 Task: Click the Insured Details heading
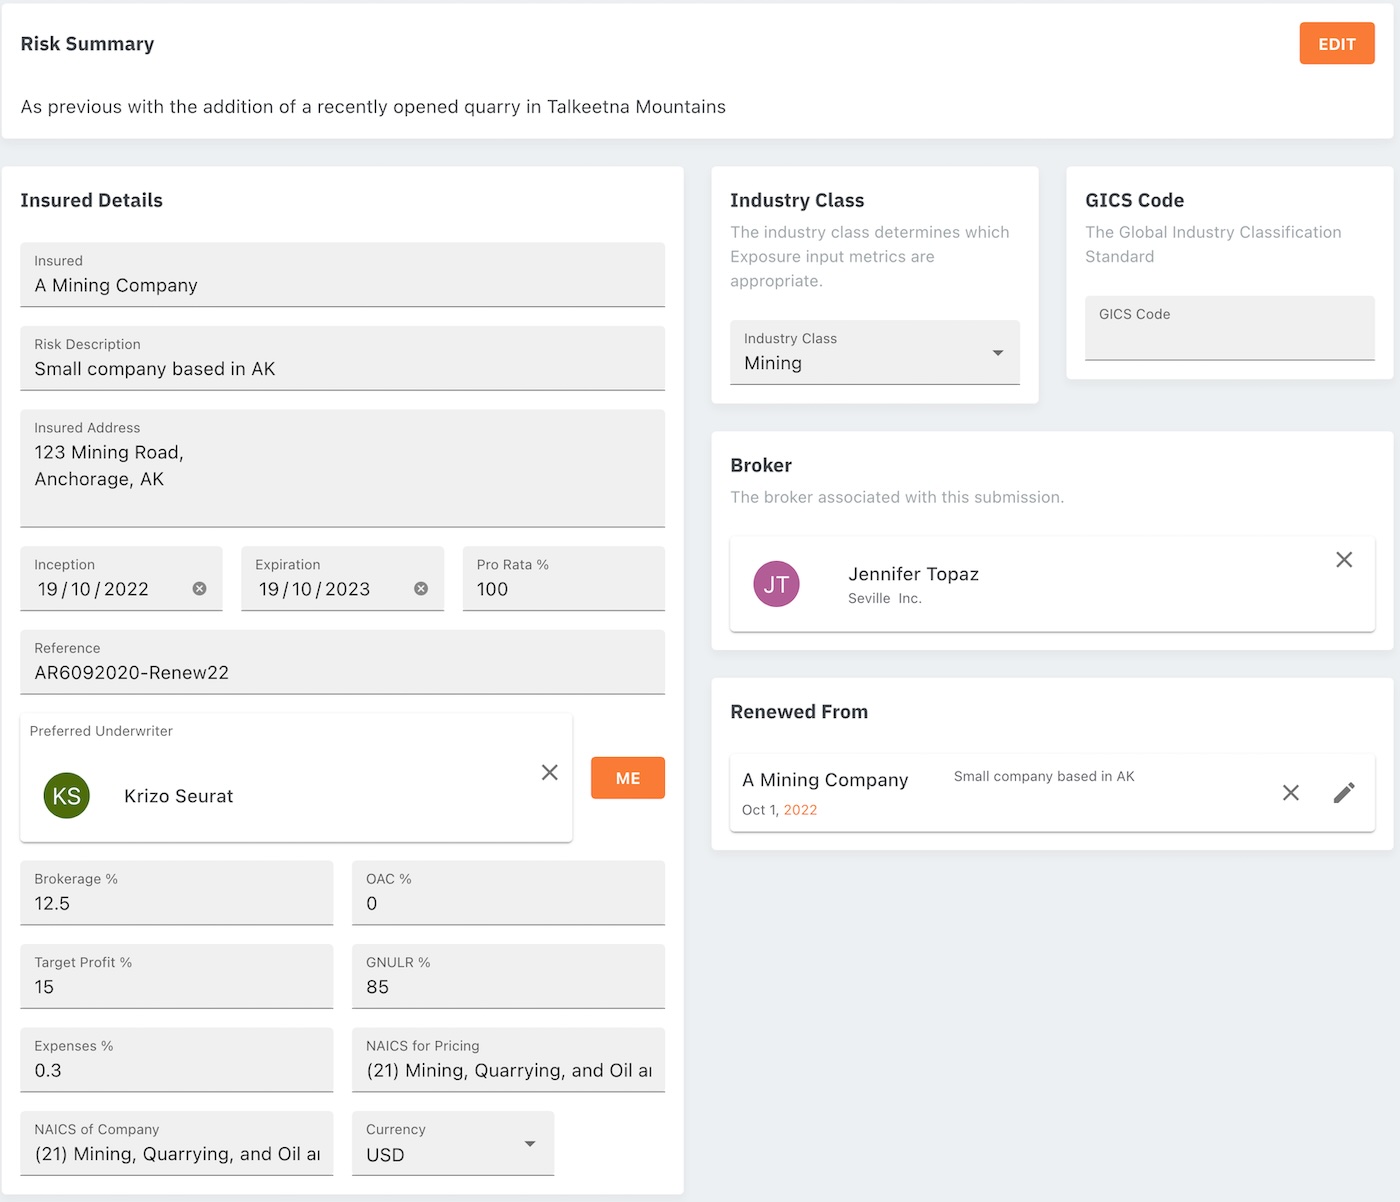coord(92,200)
